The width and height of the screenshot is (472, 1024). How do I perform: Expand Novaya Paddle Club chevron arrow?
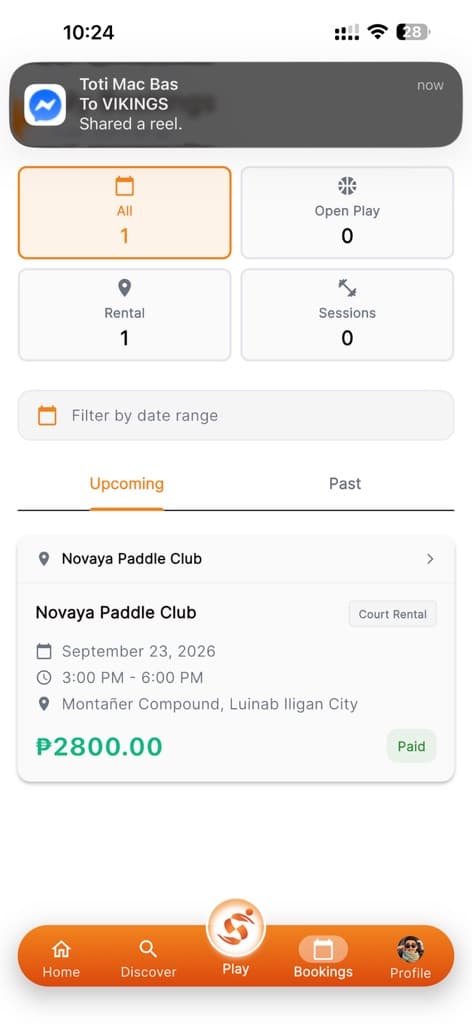(430, 559)
